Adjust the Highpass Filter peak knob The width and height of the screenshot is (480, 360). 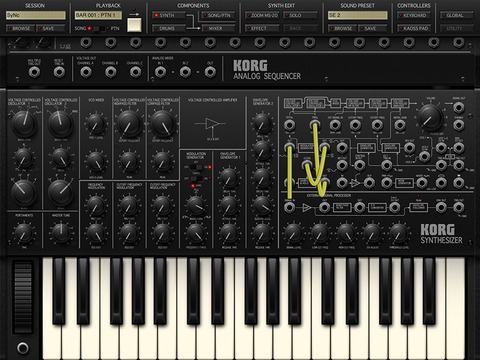coord(129,162)
